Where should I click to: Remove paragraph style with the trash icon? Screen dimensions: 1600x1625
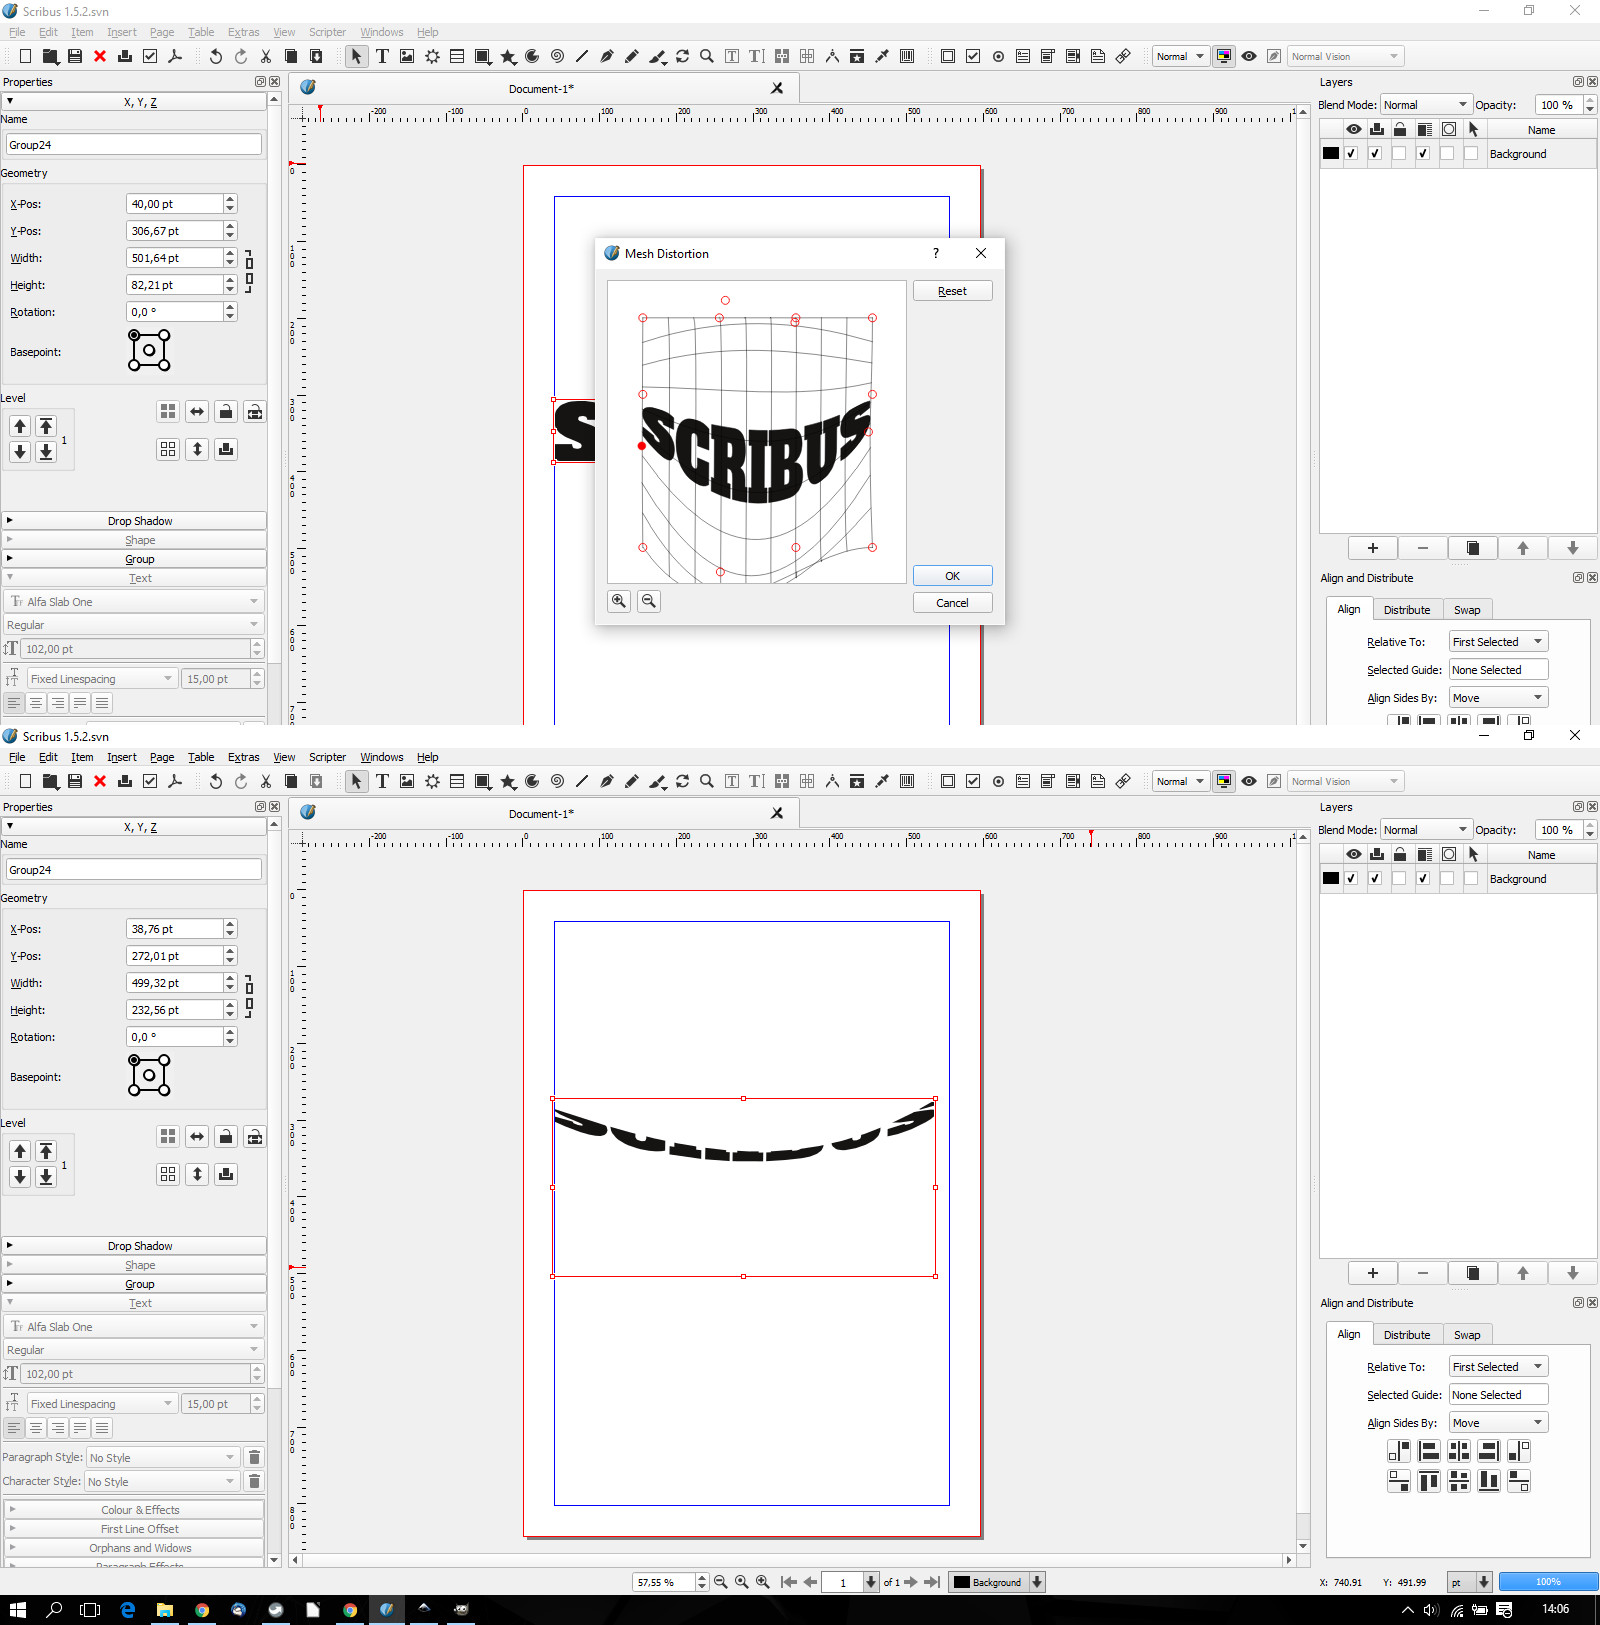tap(254, 1458)
